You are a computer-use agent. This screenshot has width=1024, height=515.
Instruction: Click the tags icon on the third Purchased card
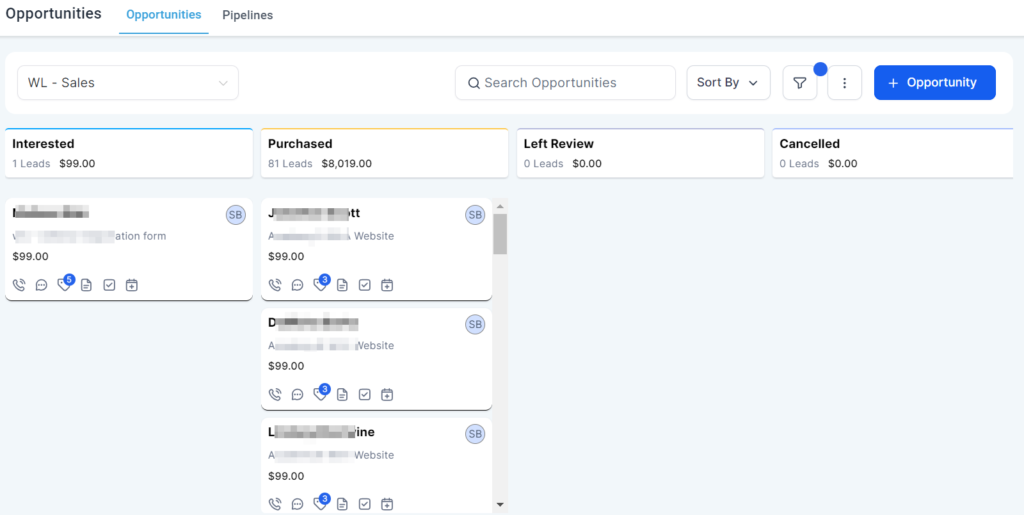point(320,504)
